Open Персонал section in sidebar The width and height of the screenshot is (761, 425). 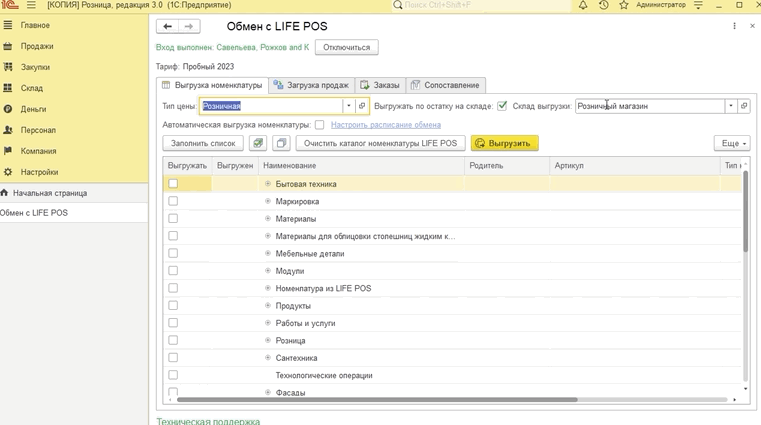click(x=38, y=130)
